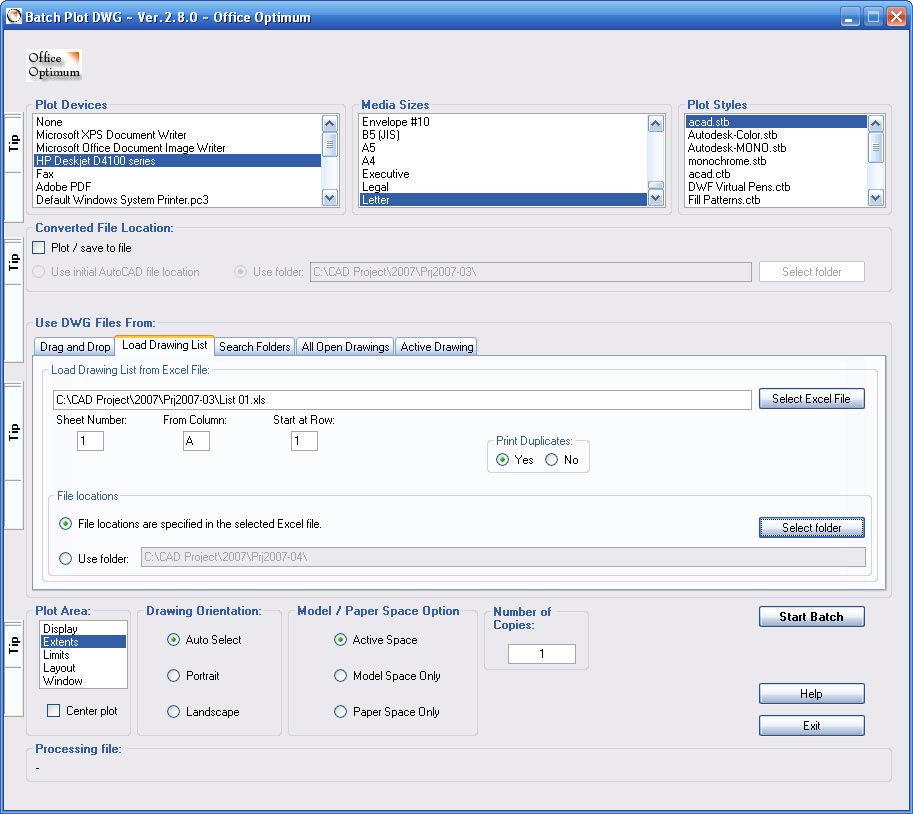Image resolution: width=913 pixels, height=814 pixels.
Task: Select A4 media size
Action: point(503,161)
